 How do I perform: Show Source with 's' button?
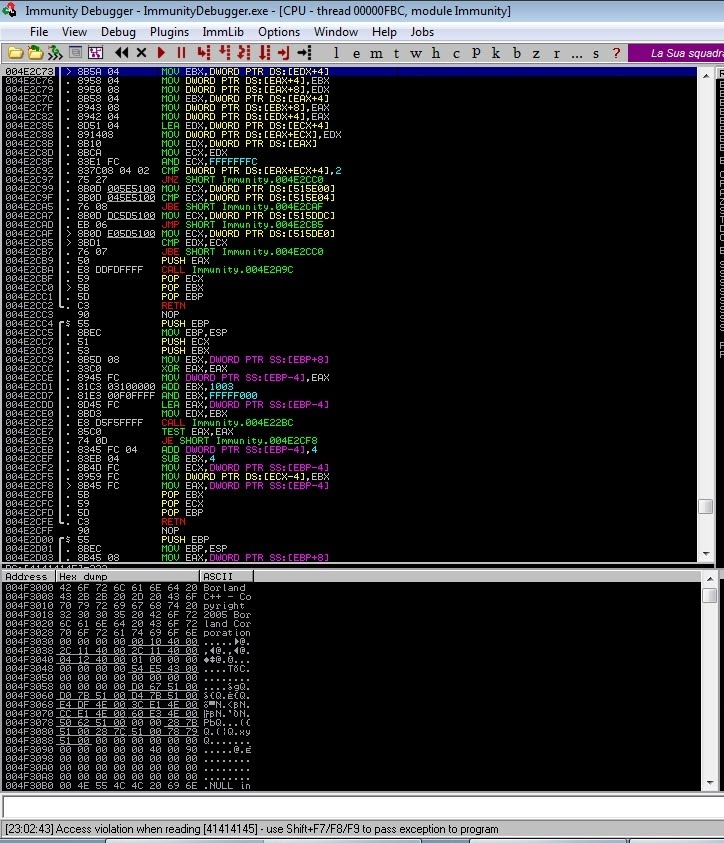[x=596, y=53]
